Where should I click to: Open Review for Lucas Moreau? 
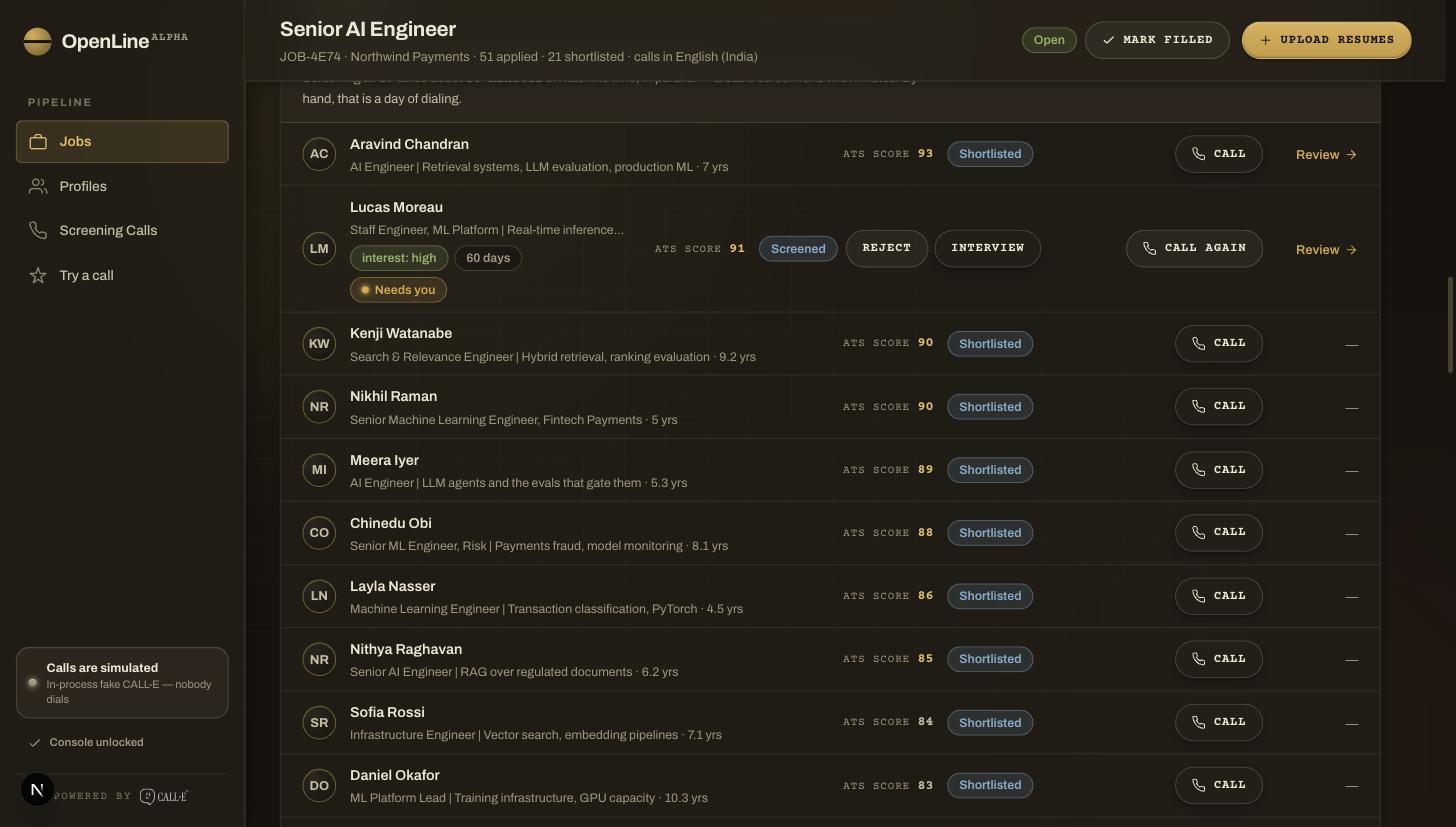[1326, 250]
